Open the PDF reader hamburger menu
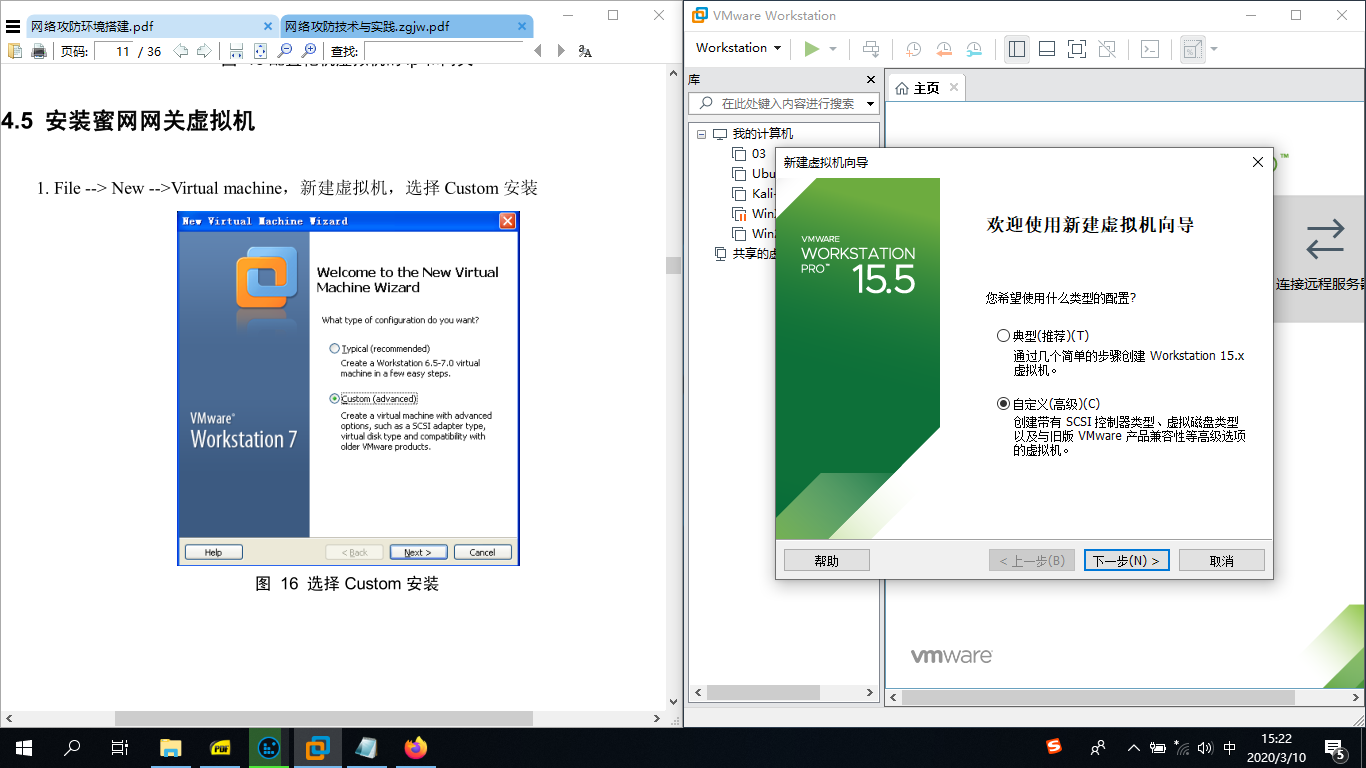1366x768 pixels. click(13, 26)
